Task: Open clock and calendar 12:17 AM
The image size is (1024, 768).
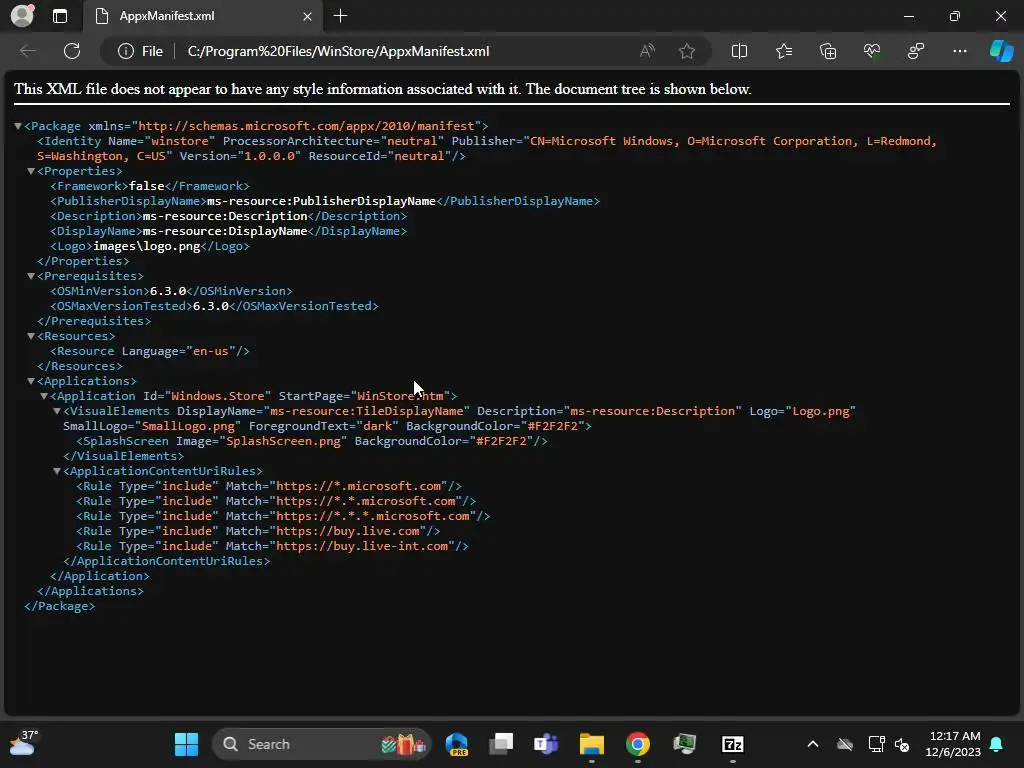Action: point(953,744)
